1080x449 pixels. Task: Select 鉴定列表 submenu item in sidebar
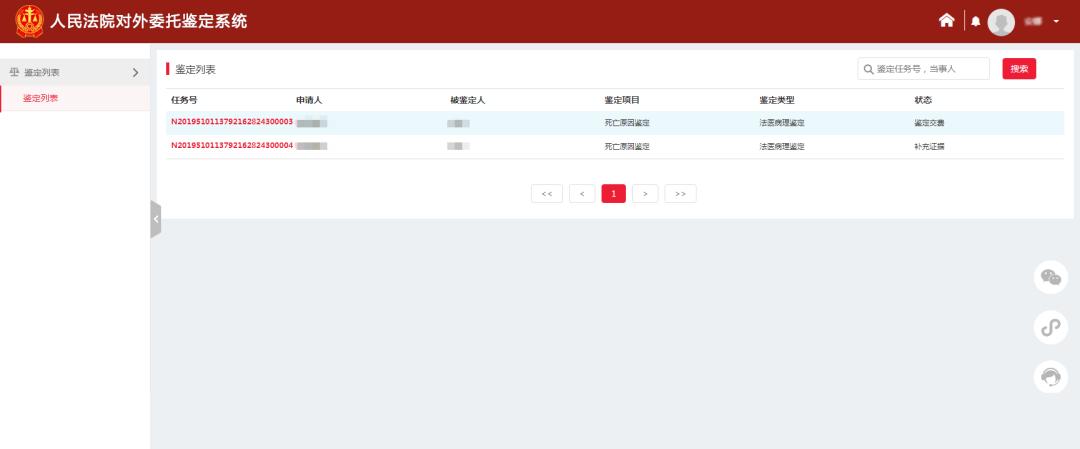(x=41, y=98)
